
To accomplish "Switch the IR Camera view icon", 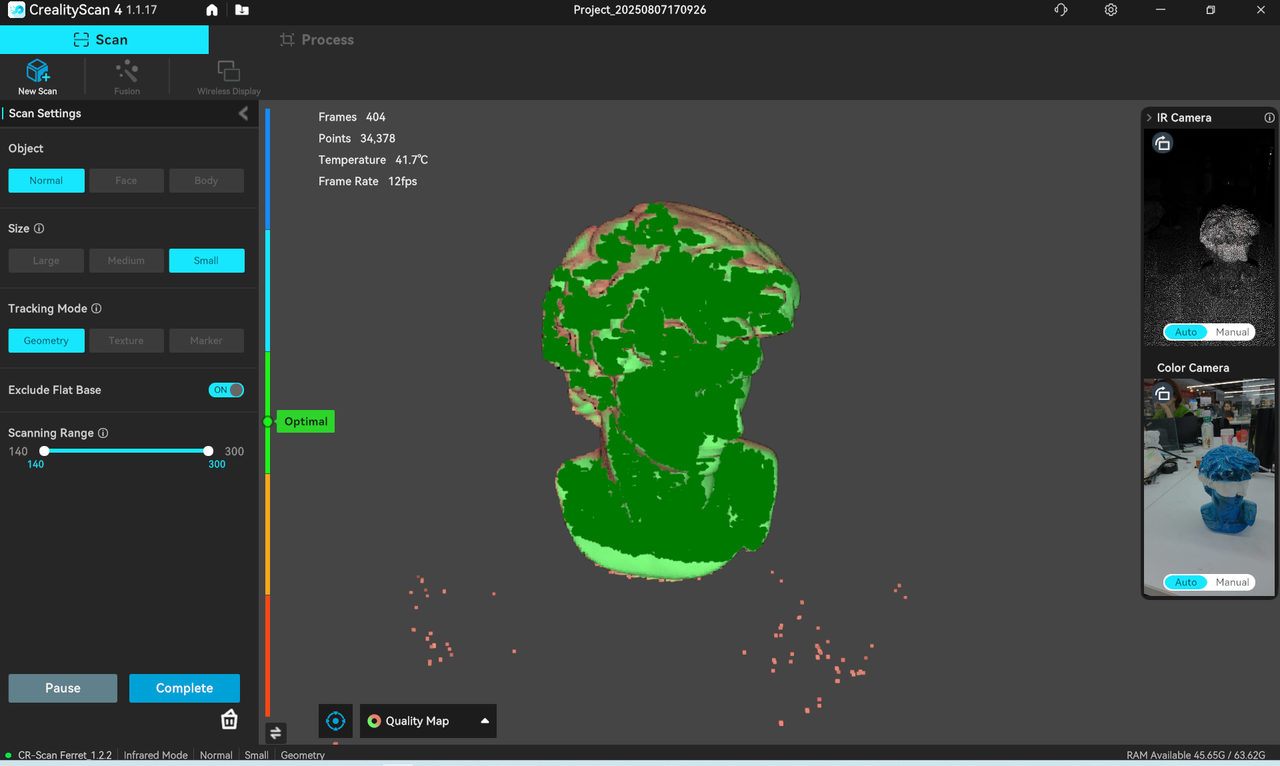I will 1162,144.
